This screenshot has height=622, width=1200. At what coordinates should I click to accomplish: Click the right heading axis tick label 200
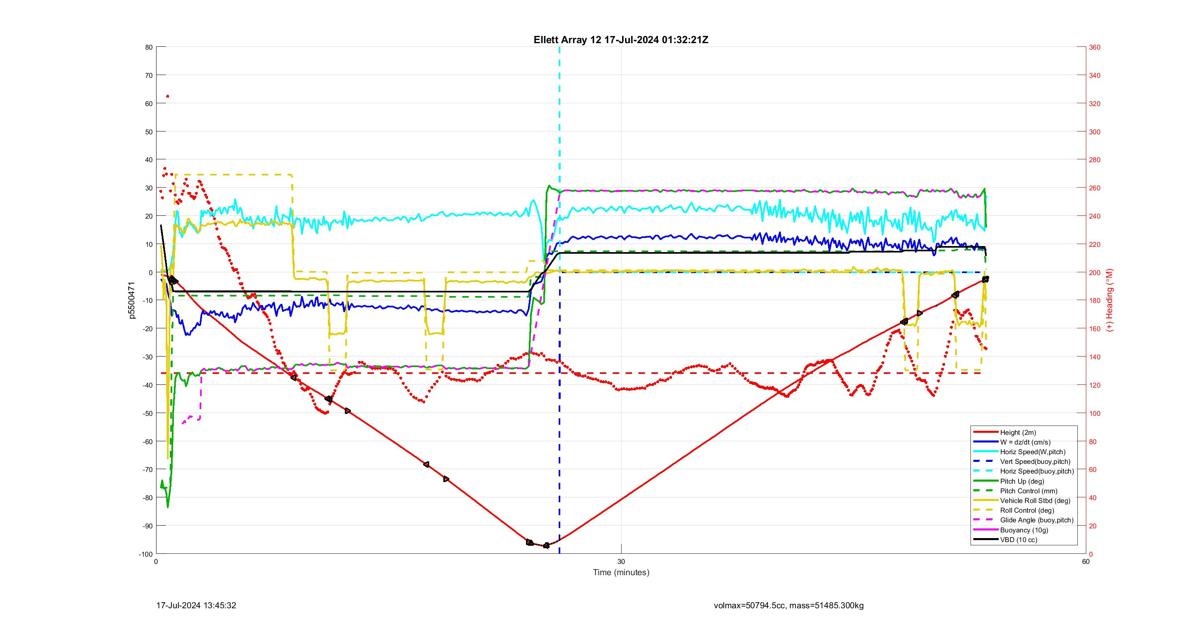coord(1094,272)
